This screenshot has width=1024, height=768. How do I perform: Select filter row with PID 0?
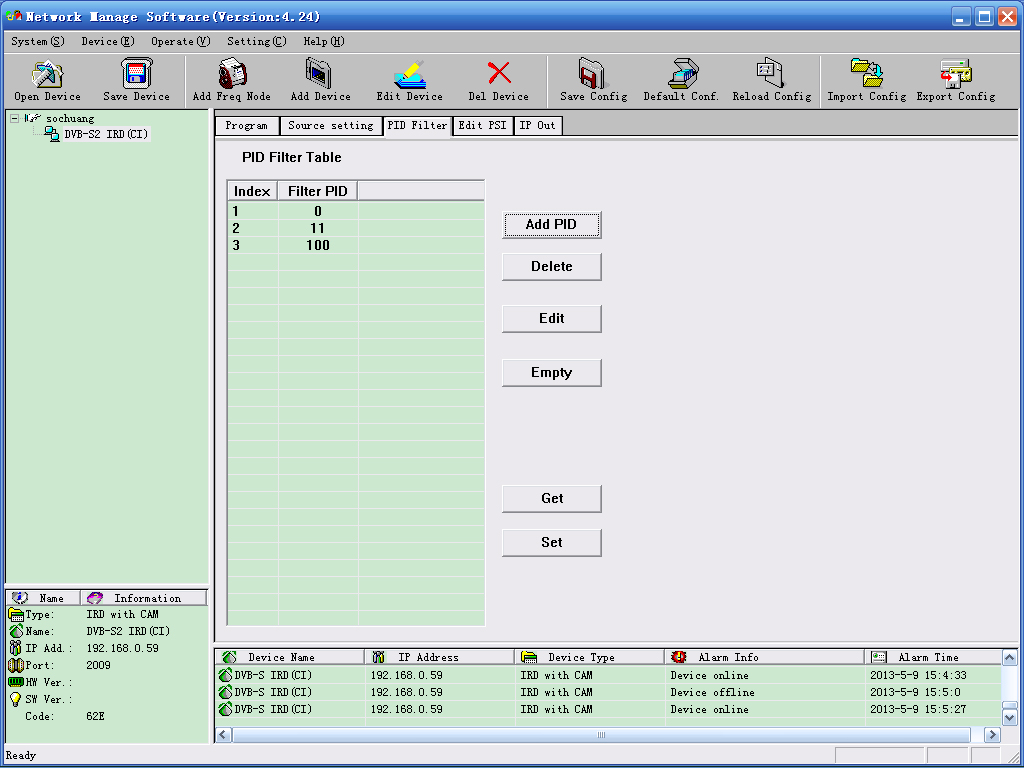(356, 211)
